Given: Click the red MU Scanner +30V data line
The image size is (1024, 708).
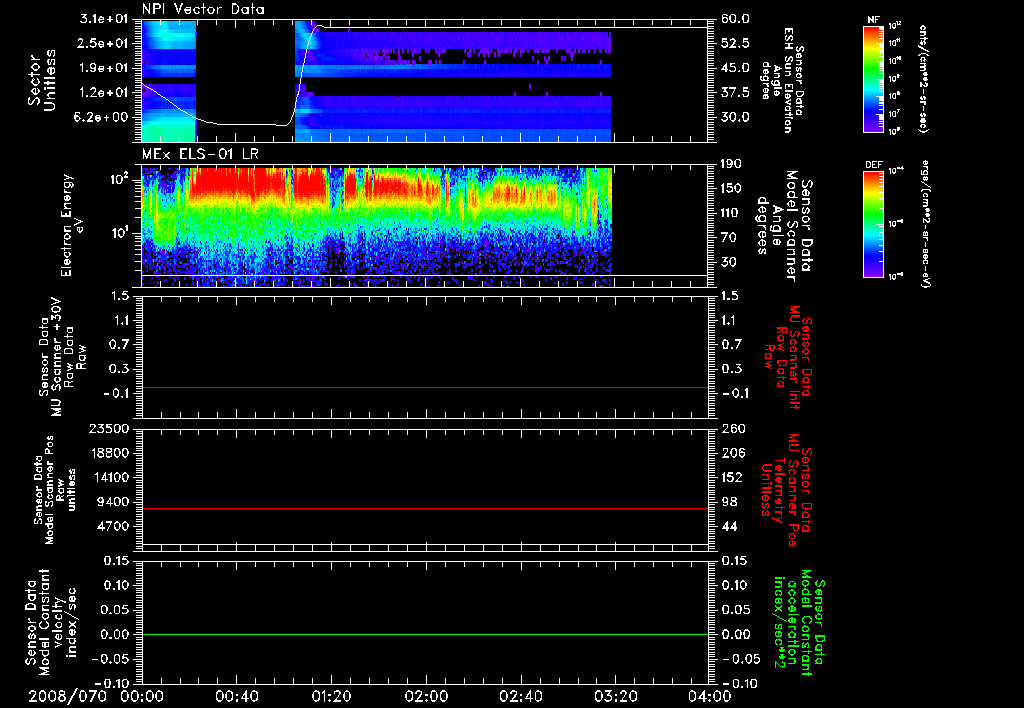Looking at the screenshot, I should [424, 387].
